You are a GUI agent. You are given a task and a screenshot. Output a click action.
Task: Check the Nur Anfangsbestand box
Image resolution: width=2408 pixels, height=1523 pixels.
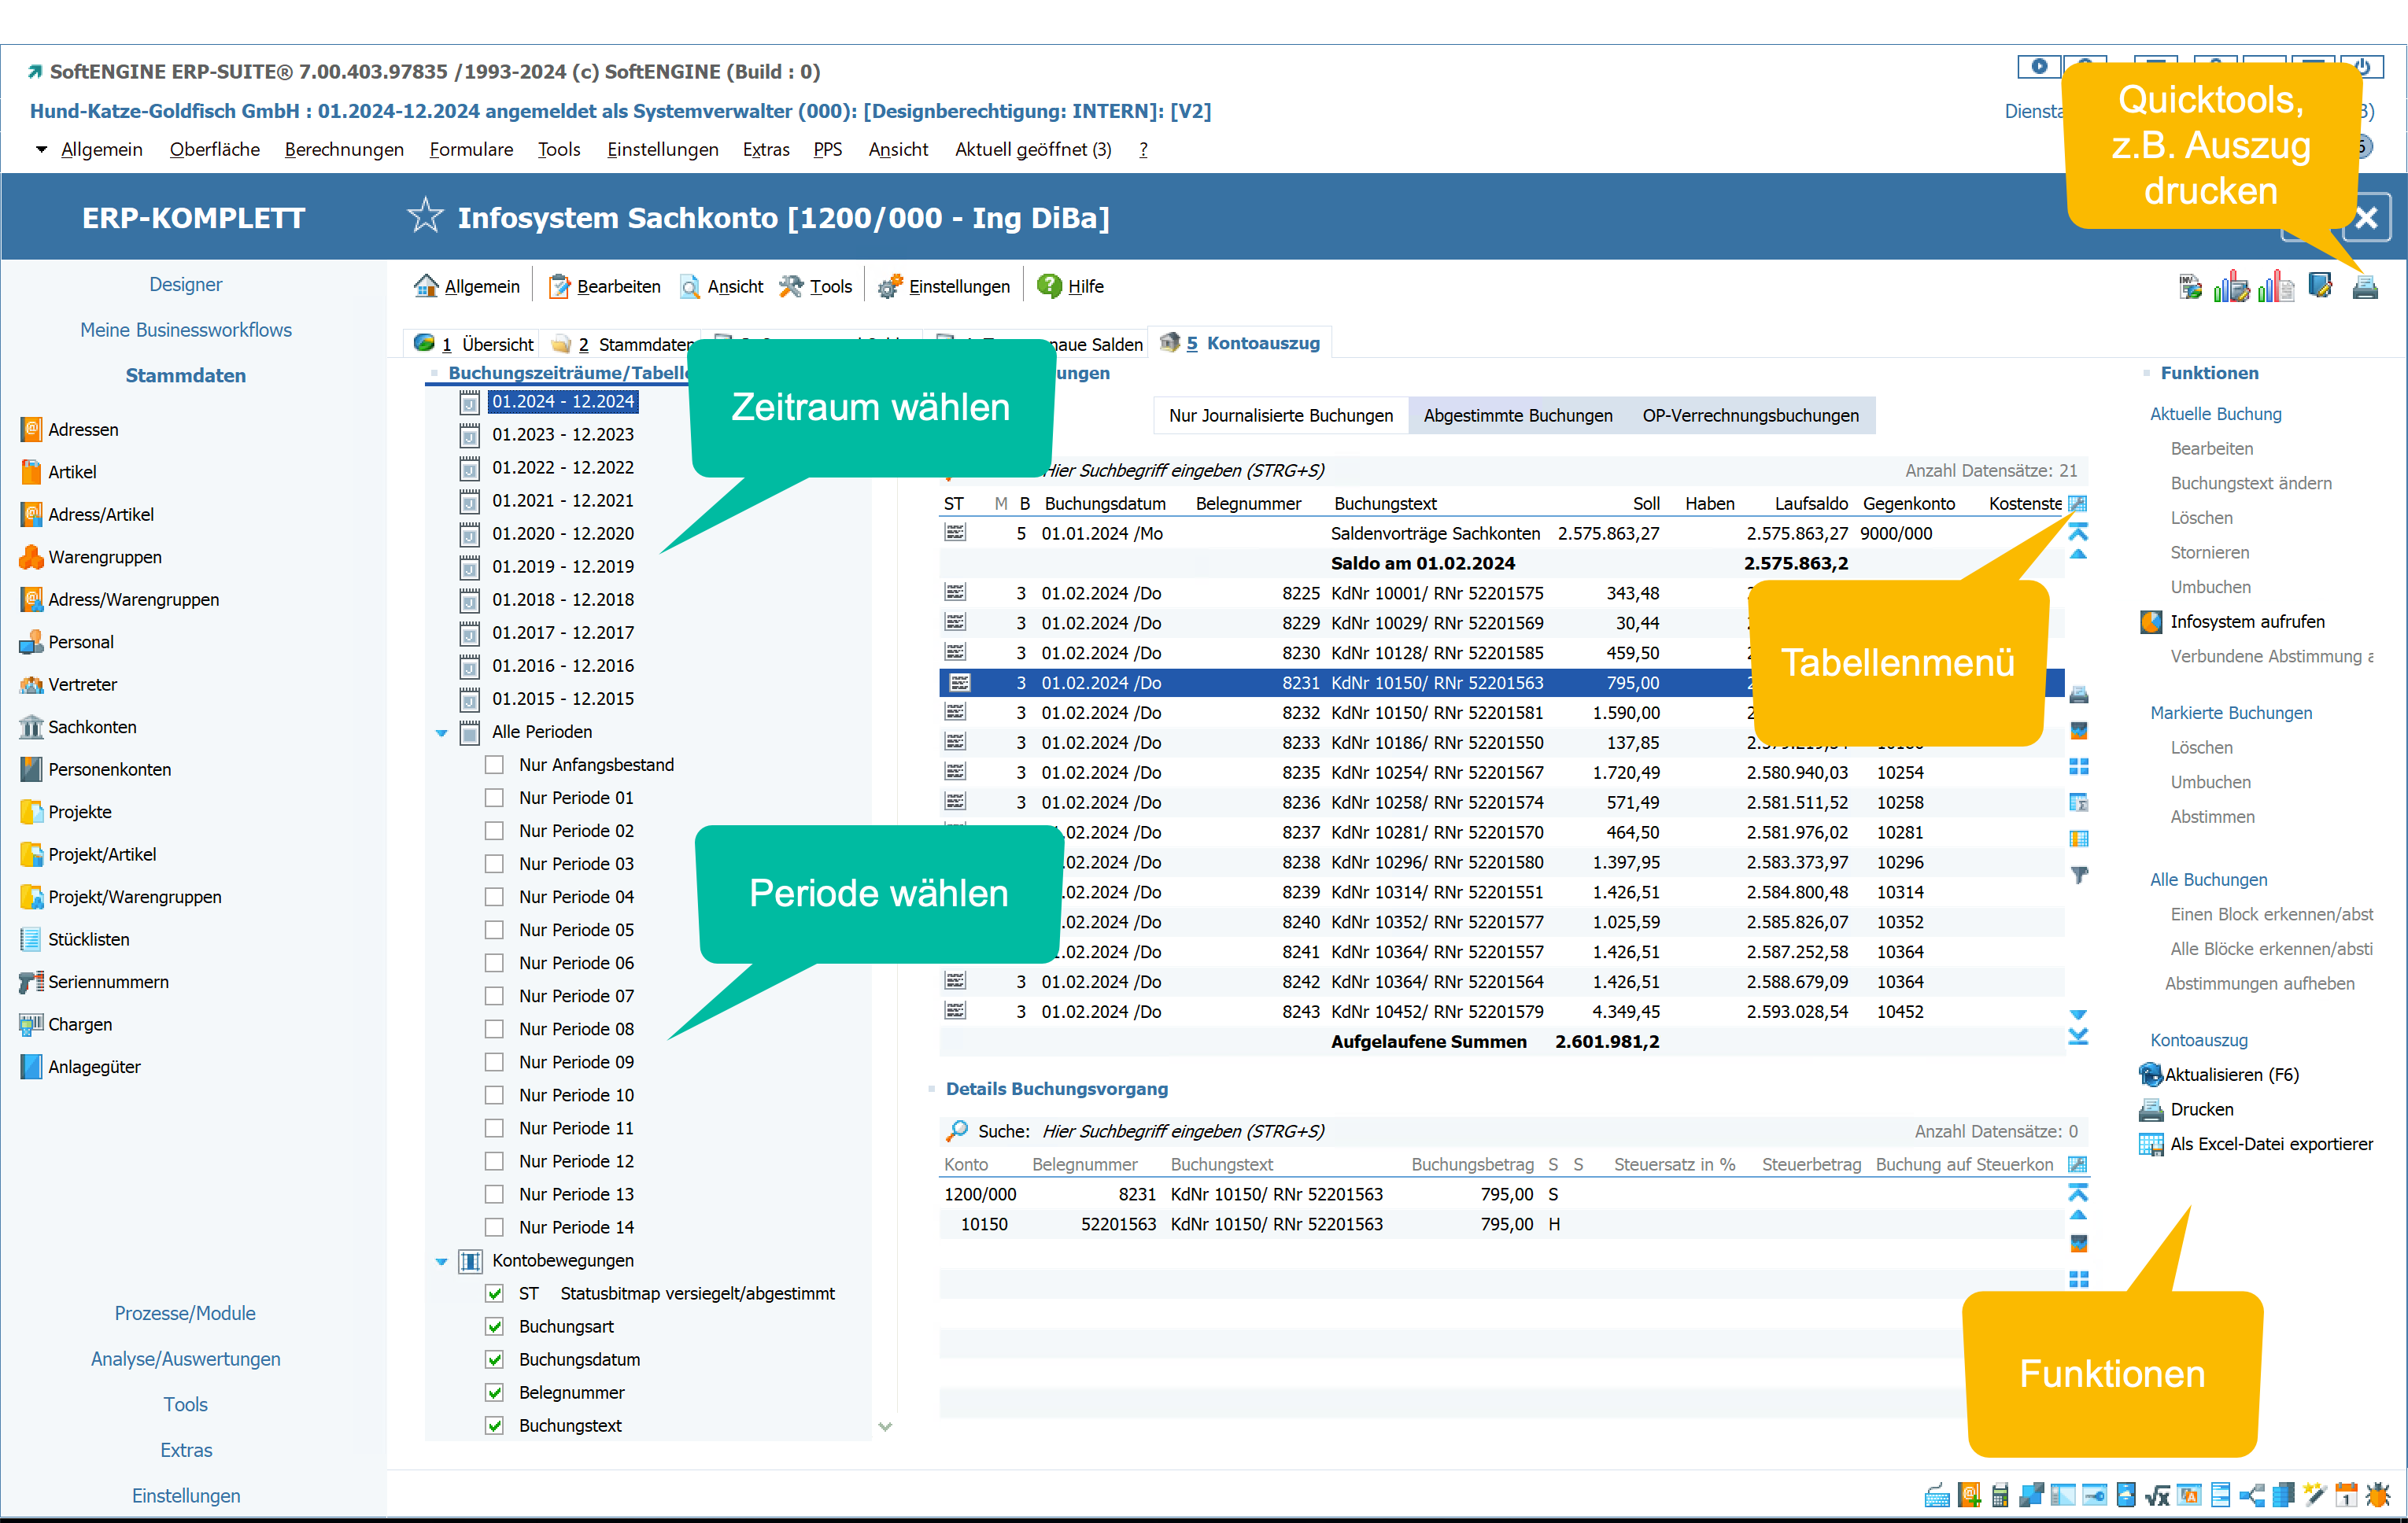(494, 765)
